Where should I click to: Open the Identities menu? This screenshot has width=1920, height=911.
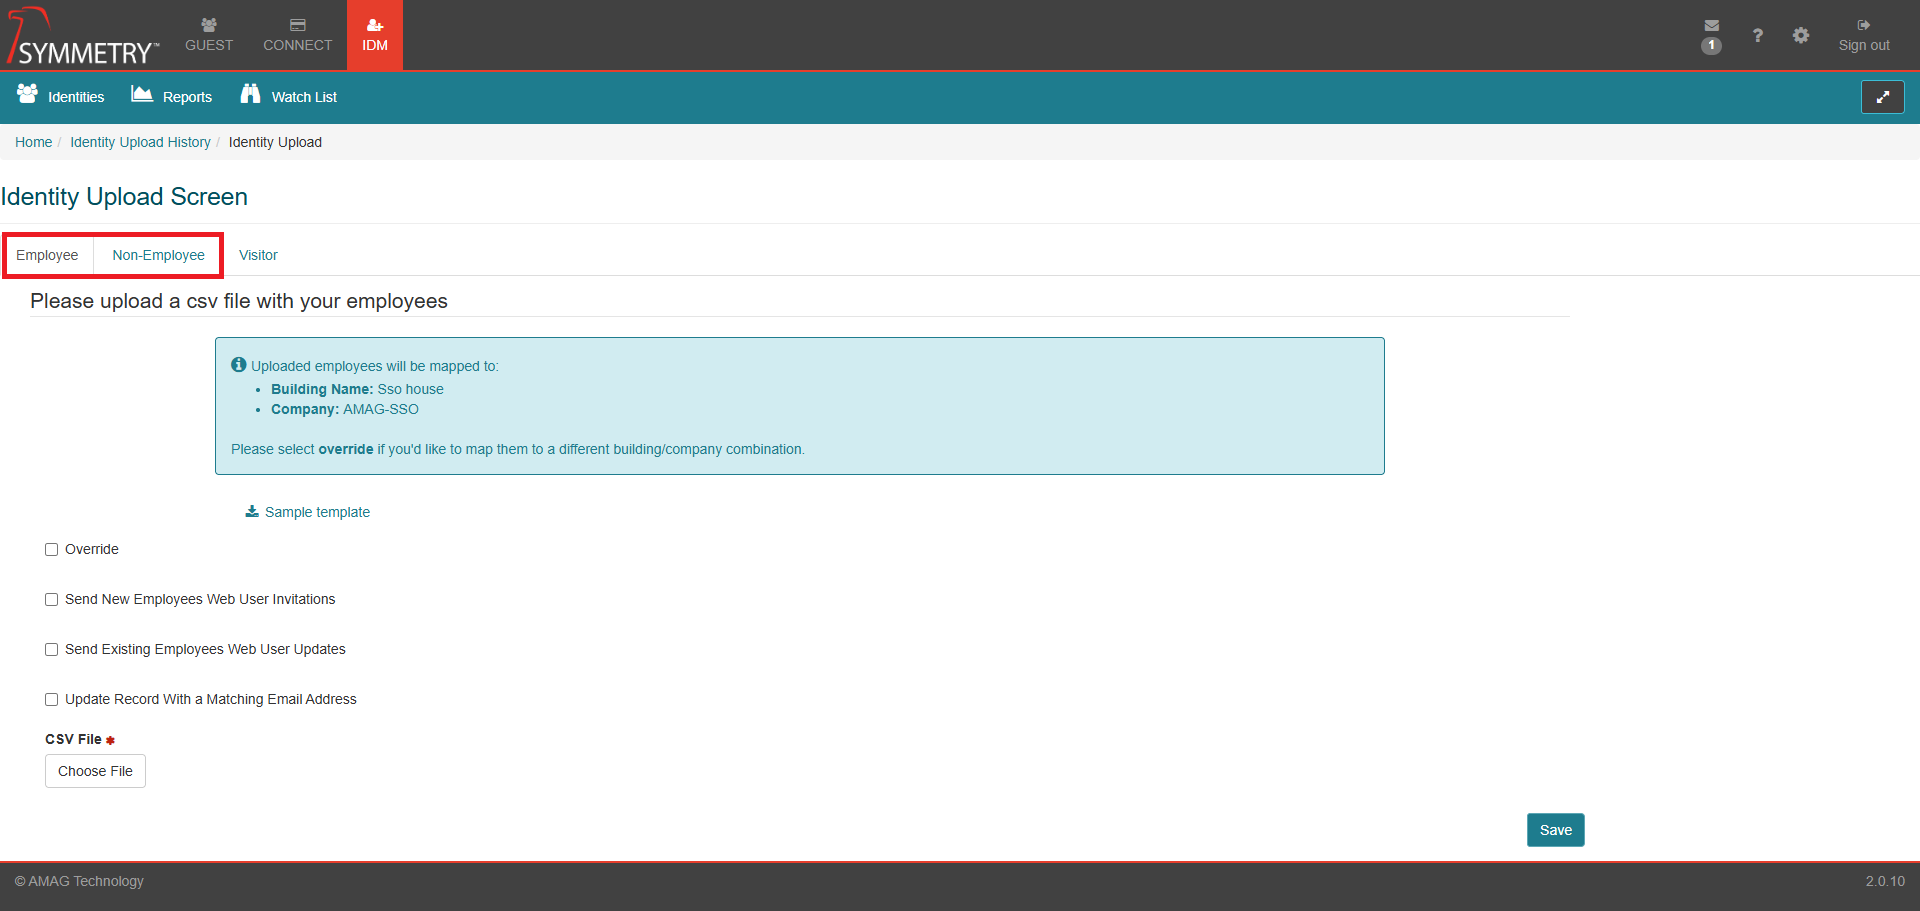click(x=61, y=97)
